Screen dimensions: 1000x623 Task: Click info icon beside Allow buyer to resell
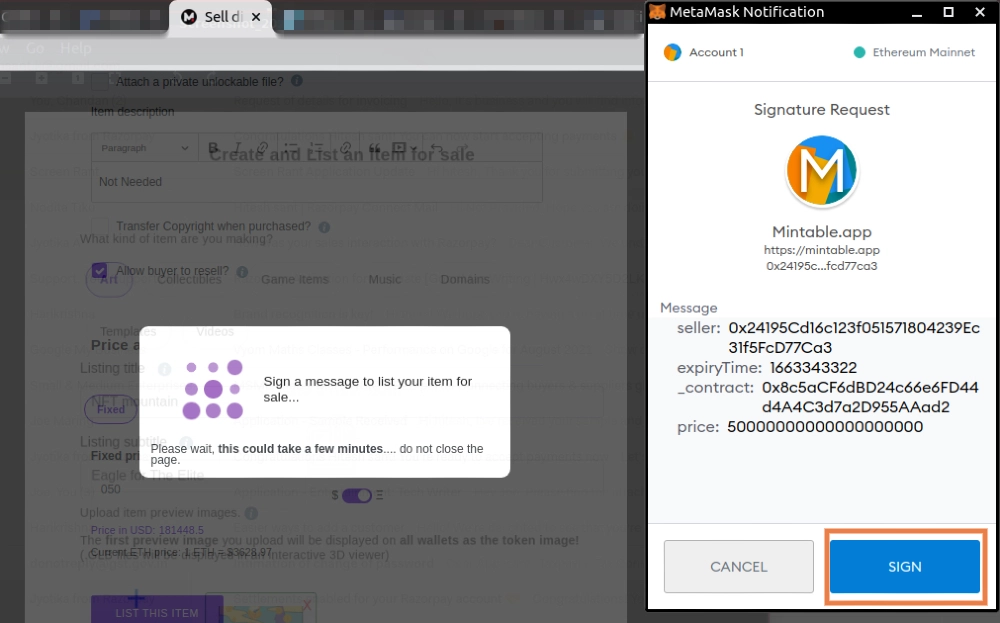pyautogui.click(x=242, y=272)
